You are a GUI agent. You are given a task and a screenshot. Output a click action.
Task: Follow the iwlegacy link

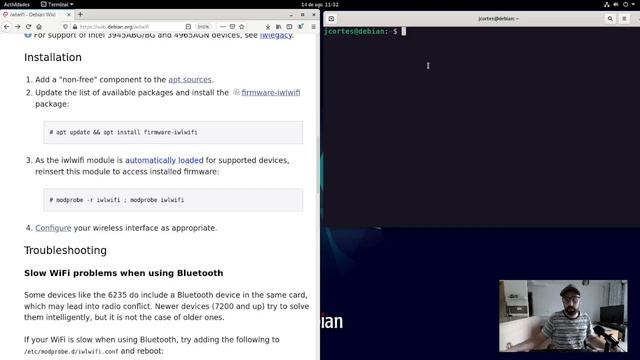[x=276, y=36]
